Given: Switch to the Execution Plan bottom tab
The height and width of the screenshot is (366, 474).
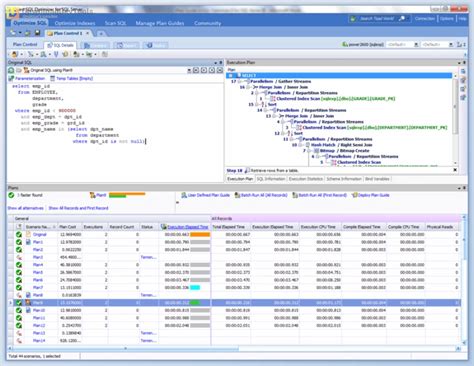Looking at the screenshot, I should (240, 179).
